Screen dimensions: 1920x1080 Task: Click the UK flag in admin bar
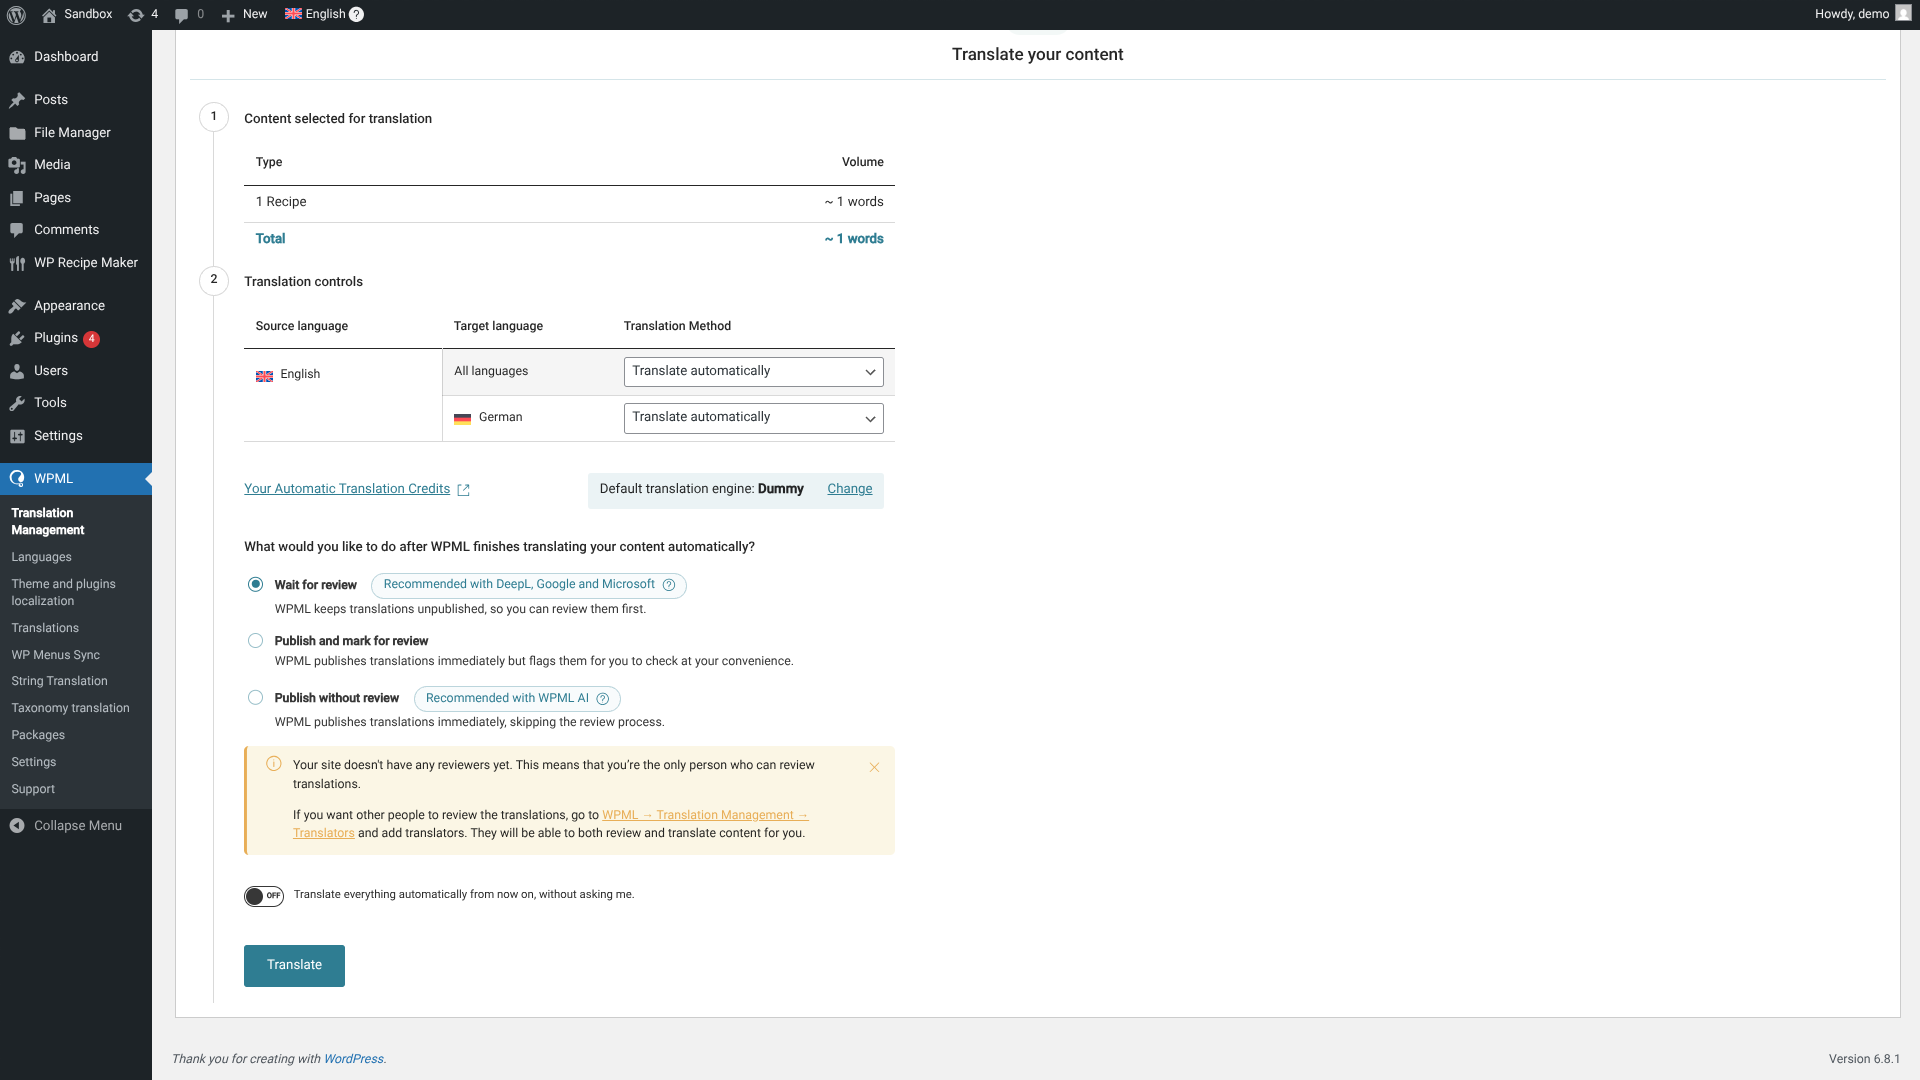point(293,14)
